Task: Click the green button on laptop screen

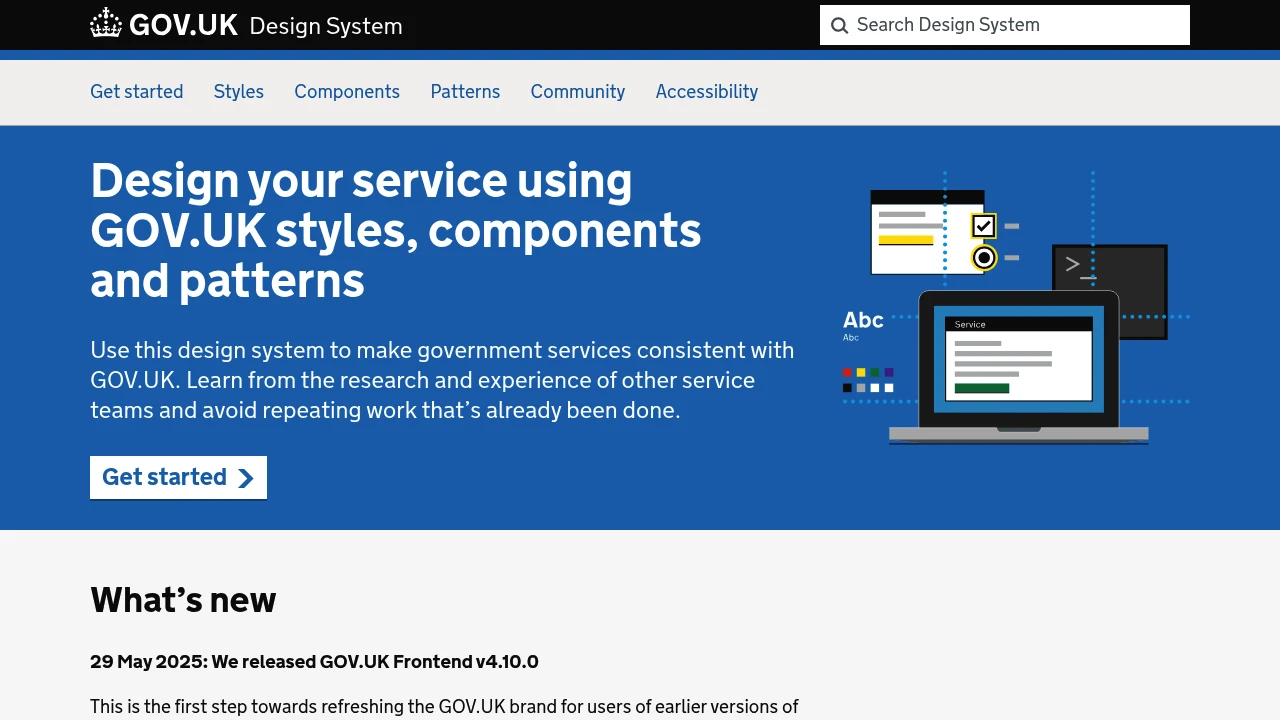Action: pyautogui.click(x=981, y=388)
